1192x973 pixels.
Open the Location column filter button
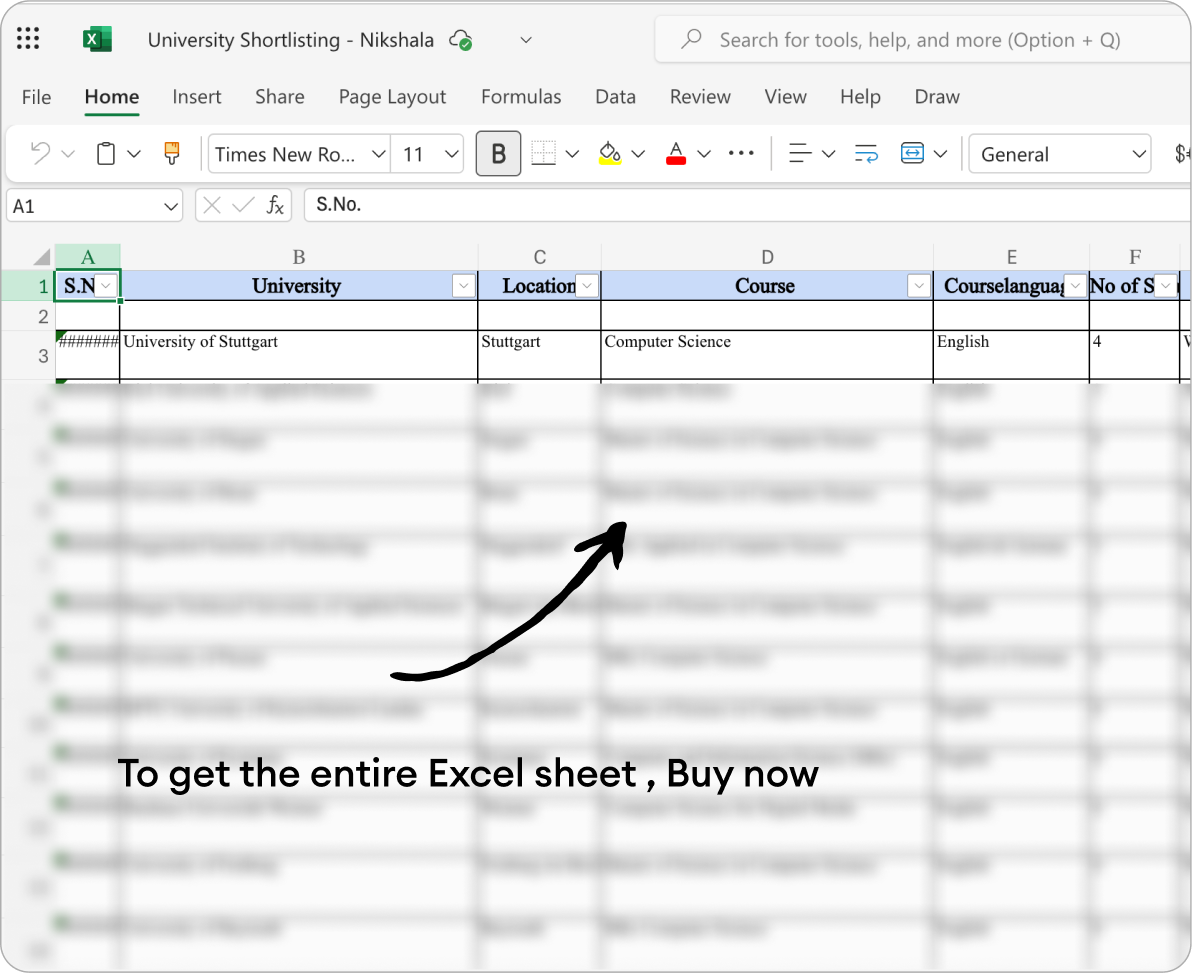pos(587,286)
